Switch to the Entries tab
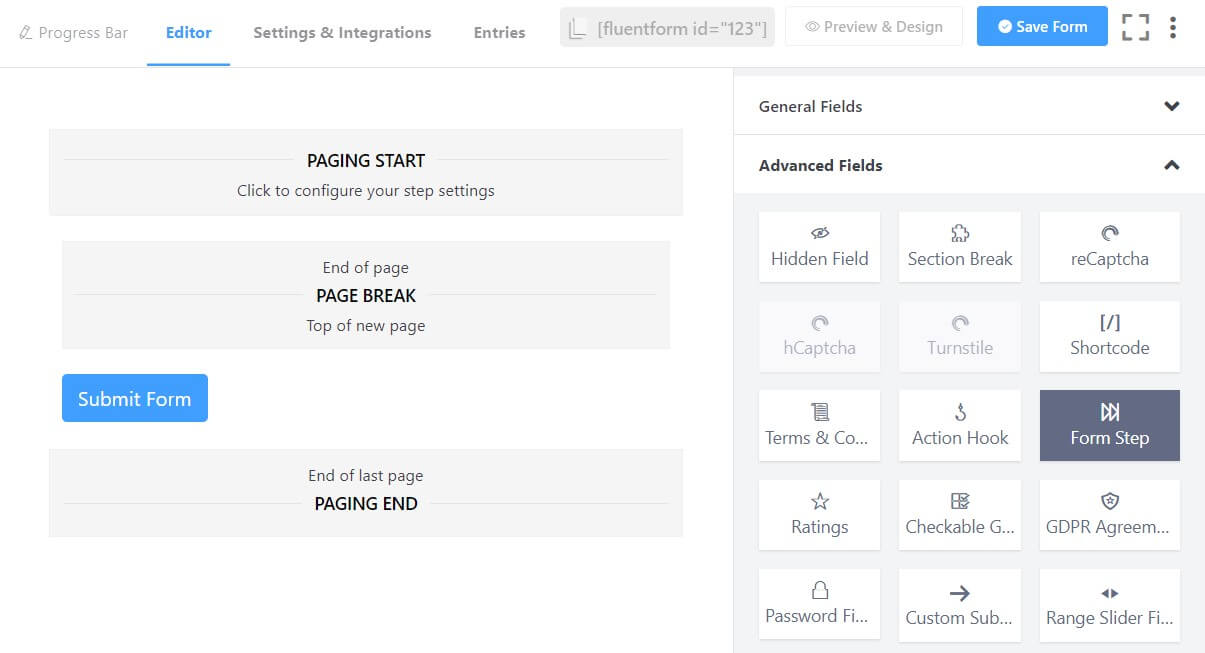 499,32
